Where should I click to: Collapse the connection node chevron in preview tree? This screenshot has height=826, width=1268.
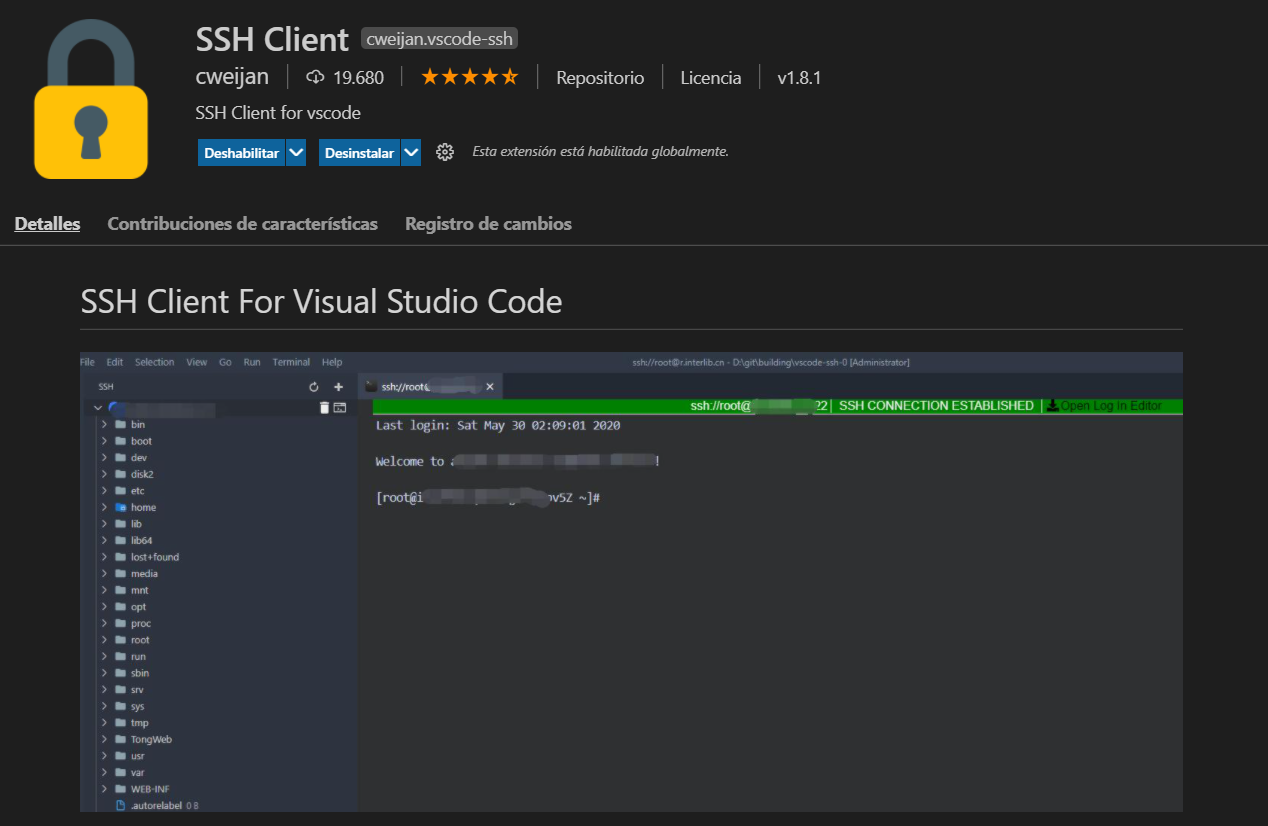pos(97,408)
